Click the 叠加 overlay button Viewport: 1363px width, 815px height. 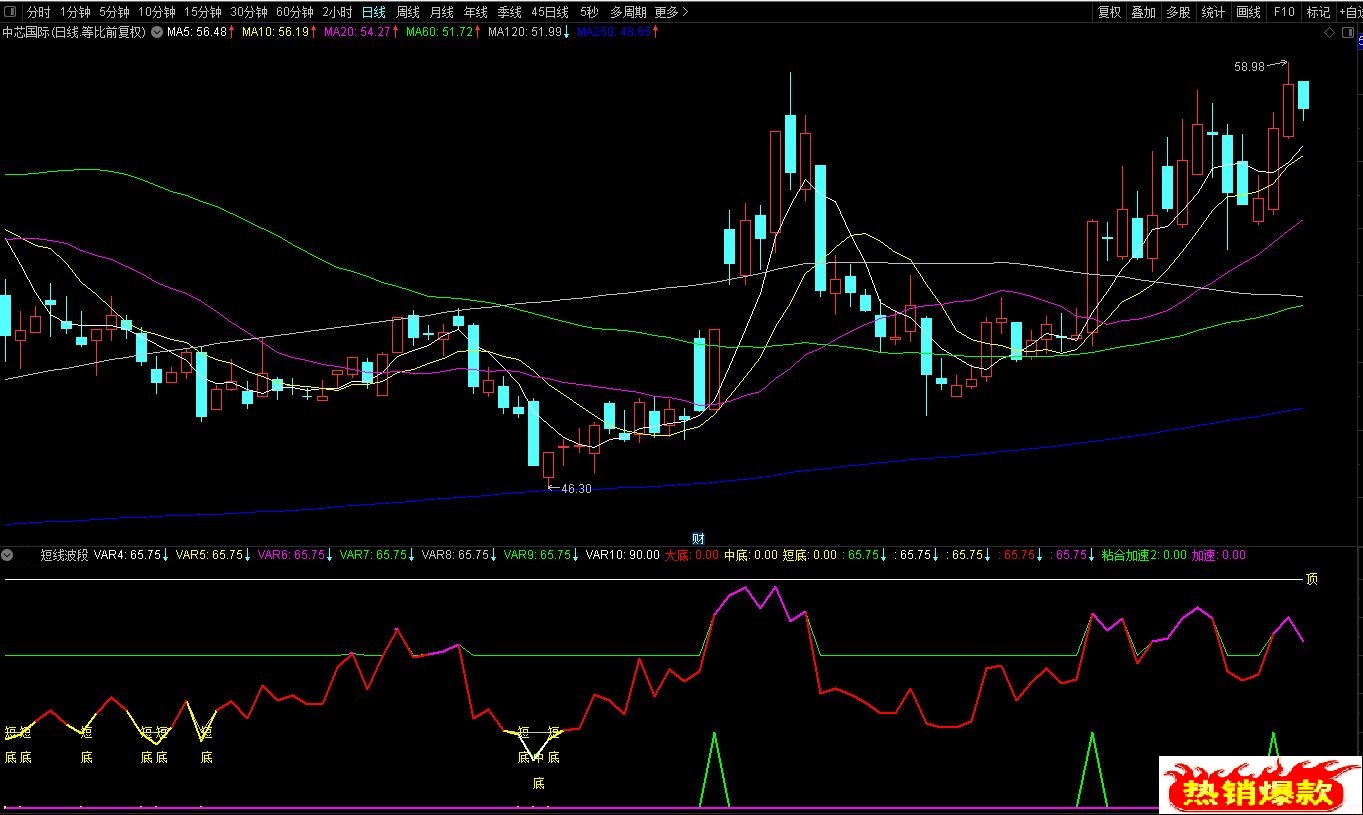click(1143, 12)
